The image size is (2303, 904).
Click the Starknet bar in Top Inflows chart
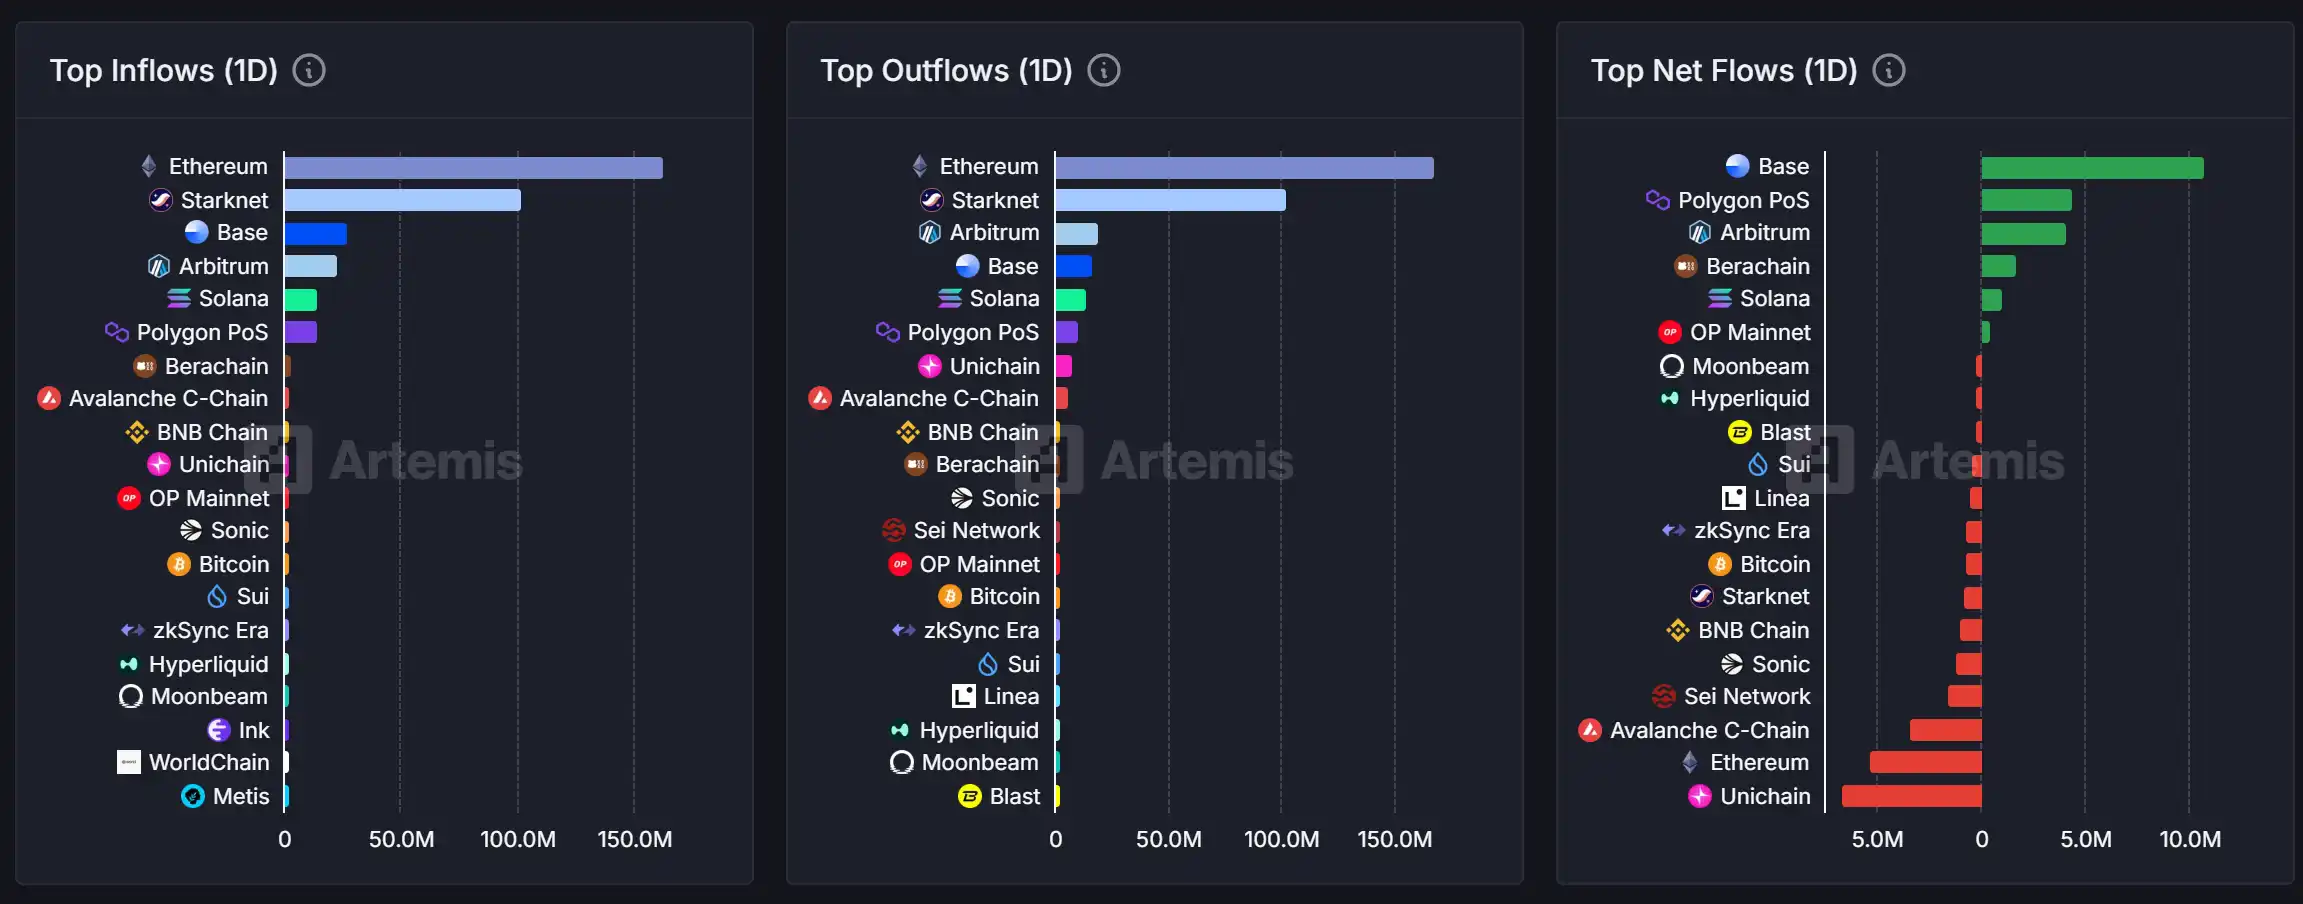coord(403,200)
